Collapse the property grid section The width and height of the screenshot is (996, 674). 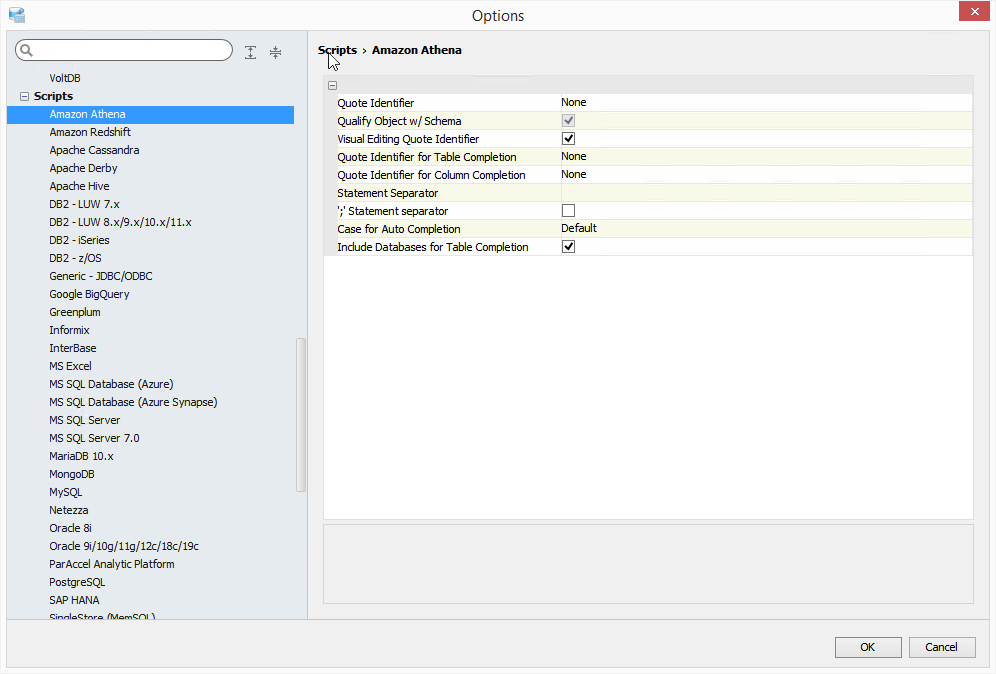click(x=332, y=86)
